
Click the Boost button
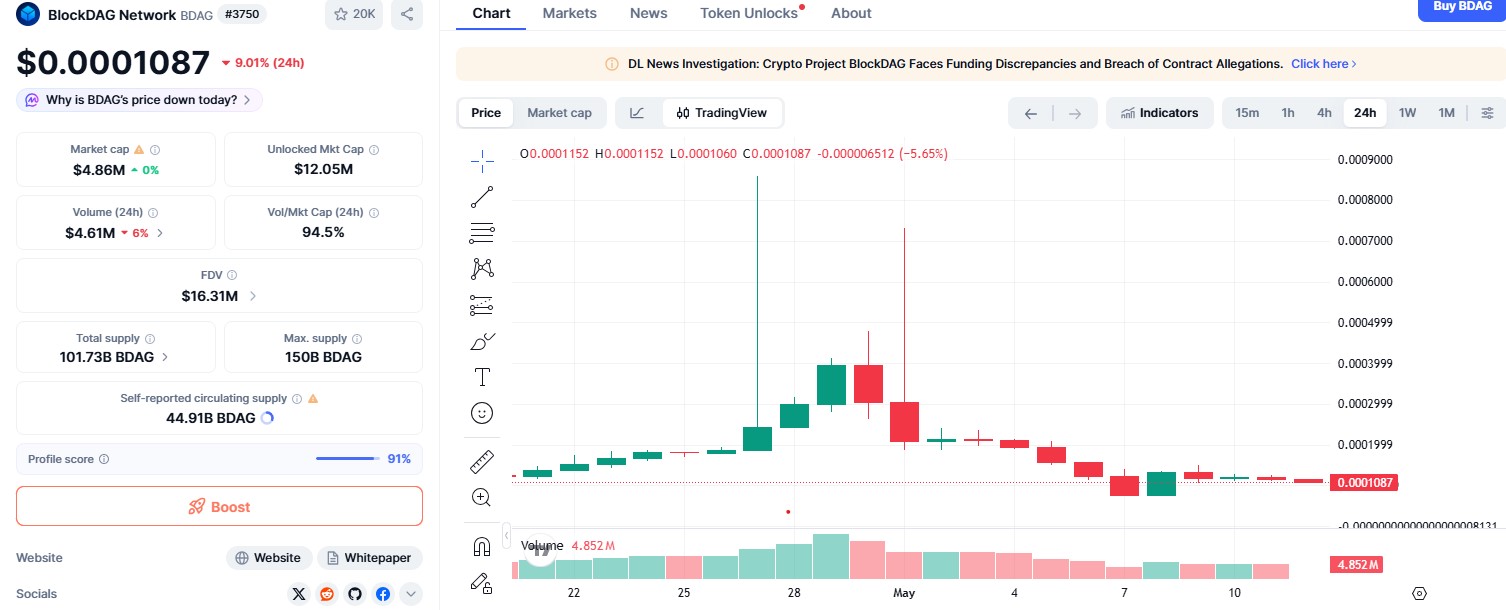tap(219, 506)
